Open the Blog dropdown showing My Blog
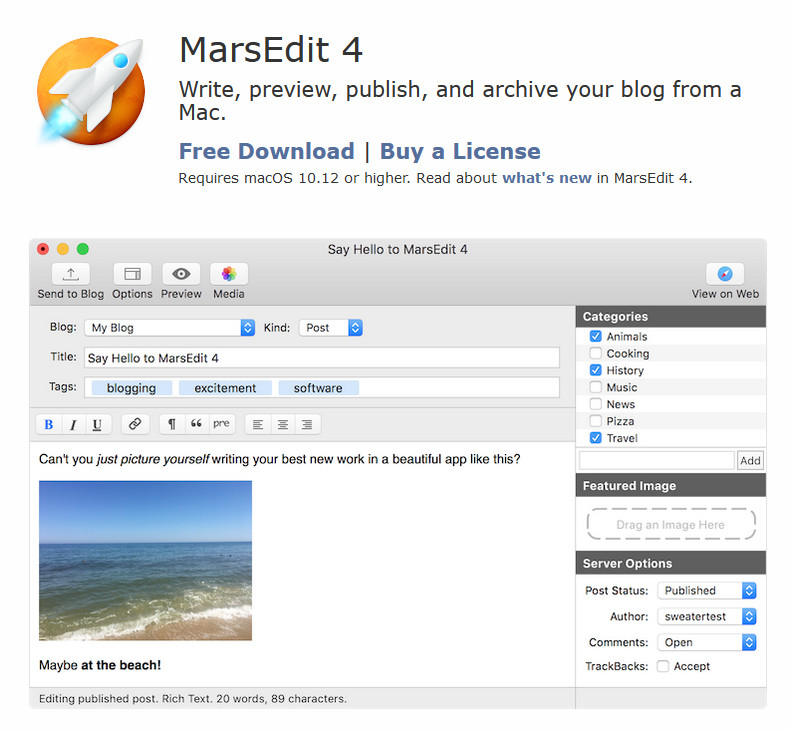The width and height of the screenshot is (791, 731). coord(170,328)
